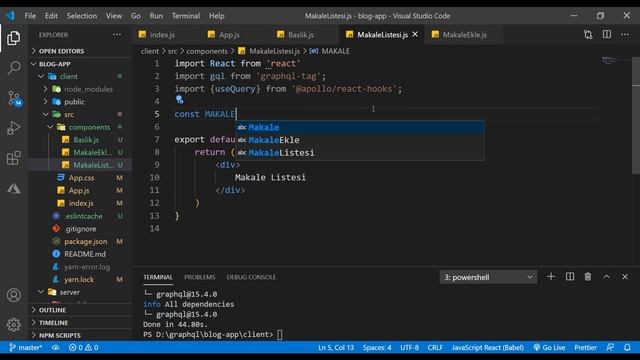Split the editor to the right

click(607, 35)
